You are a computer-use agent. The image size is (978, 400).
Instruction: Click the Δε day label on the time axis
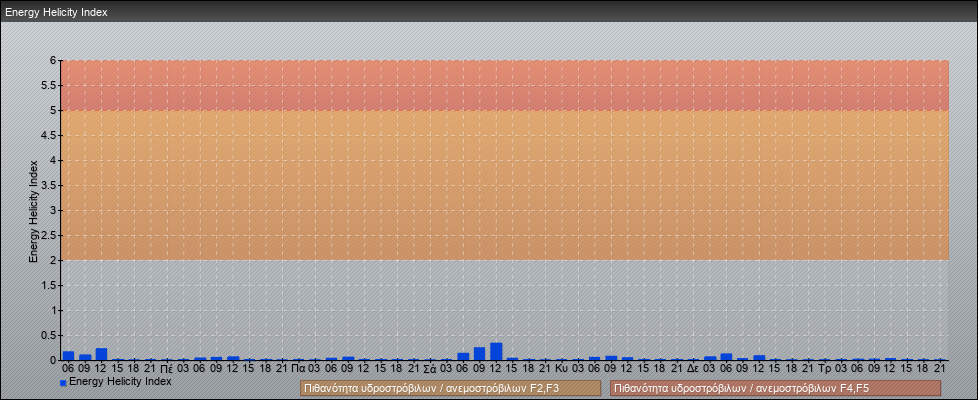[x=693, y=369]
